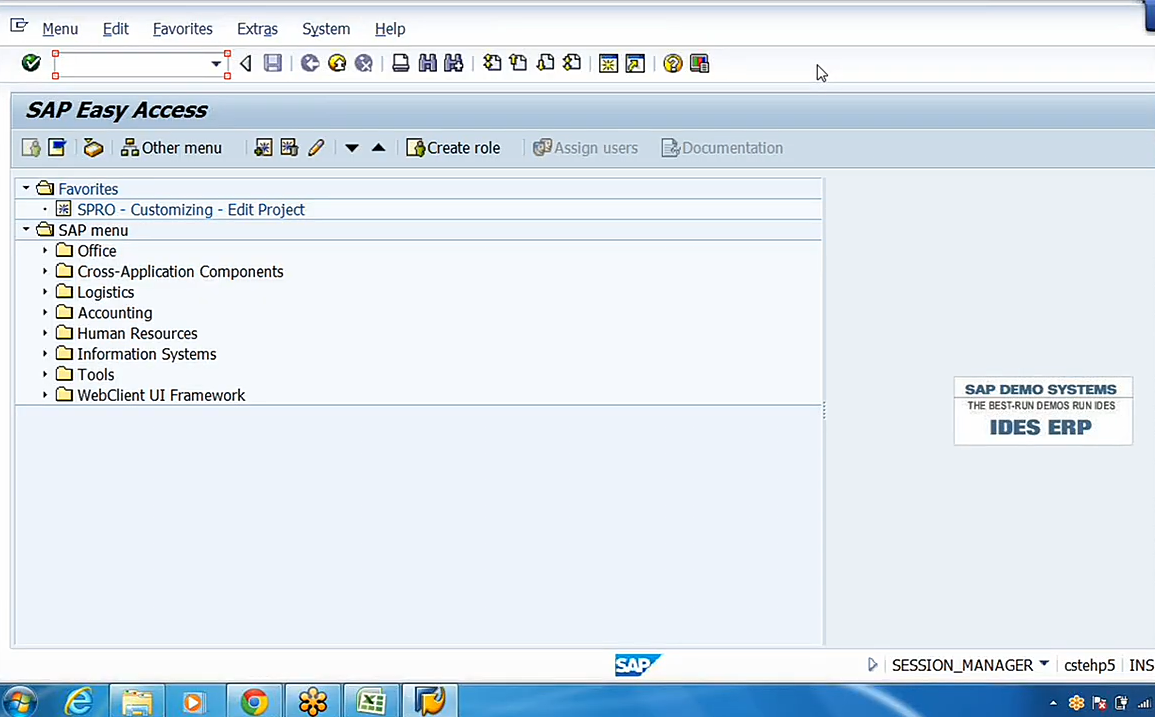
Task: Collapse the Favorites folder node
Action: [x=26, y=188]
